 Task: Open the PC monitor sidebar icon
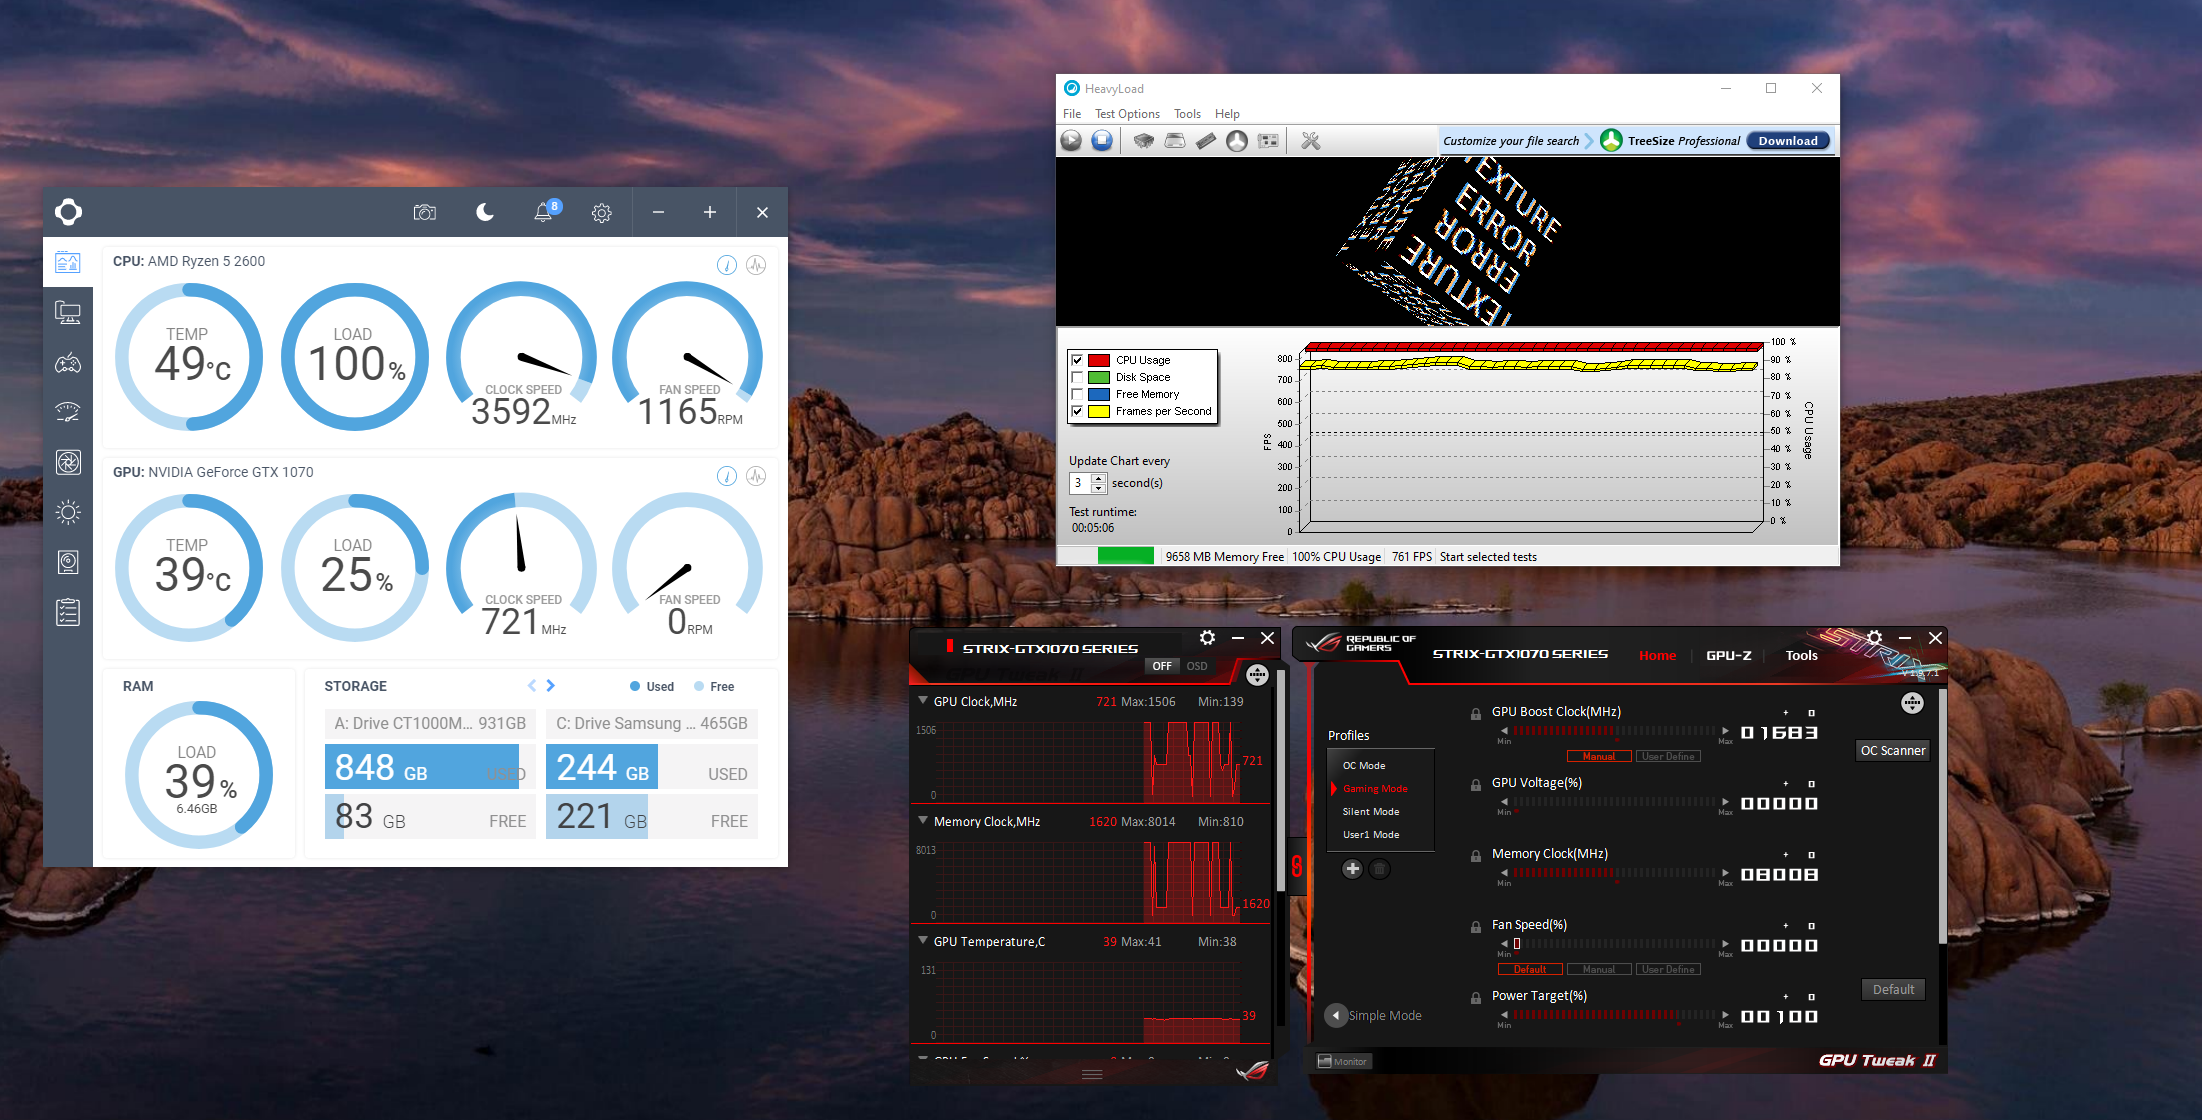point(68,313)
